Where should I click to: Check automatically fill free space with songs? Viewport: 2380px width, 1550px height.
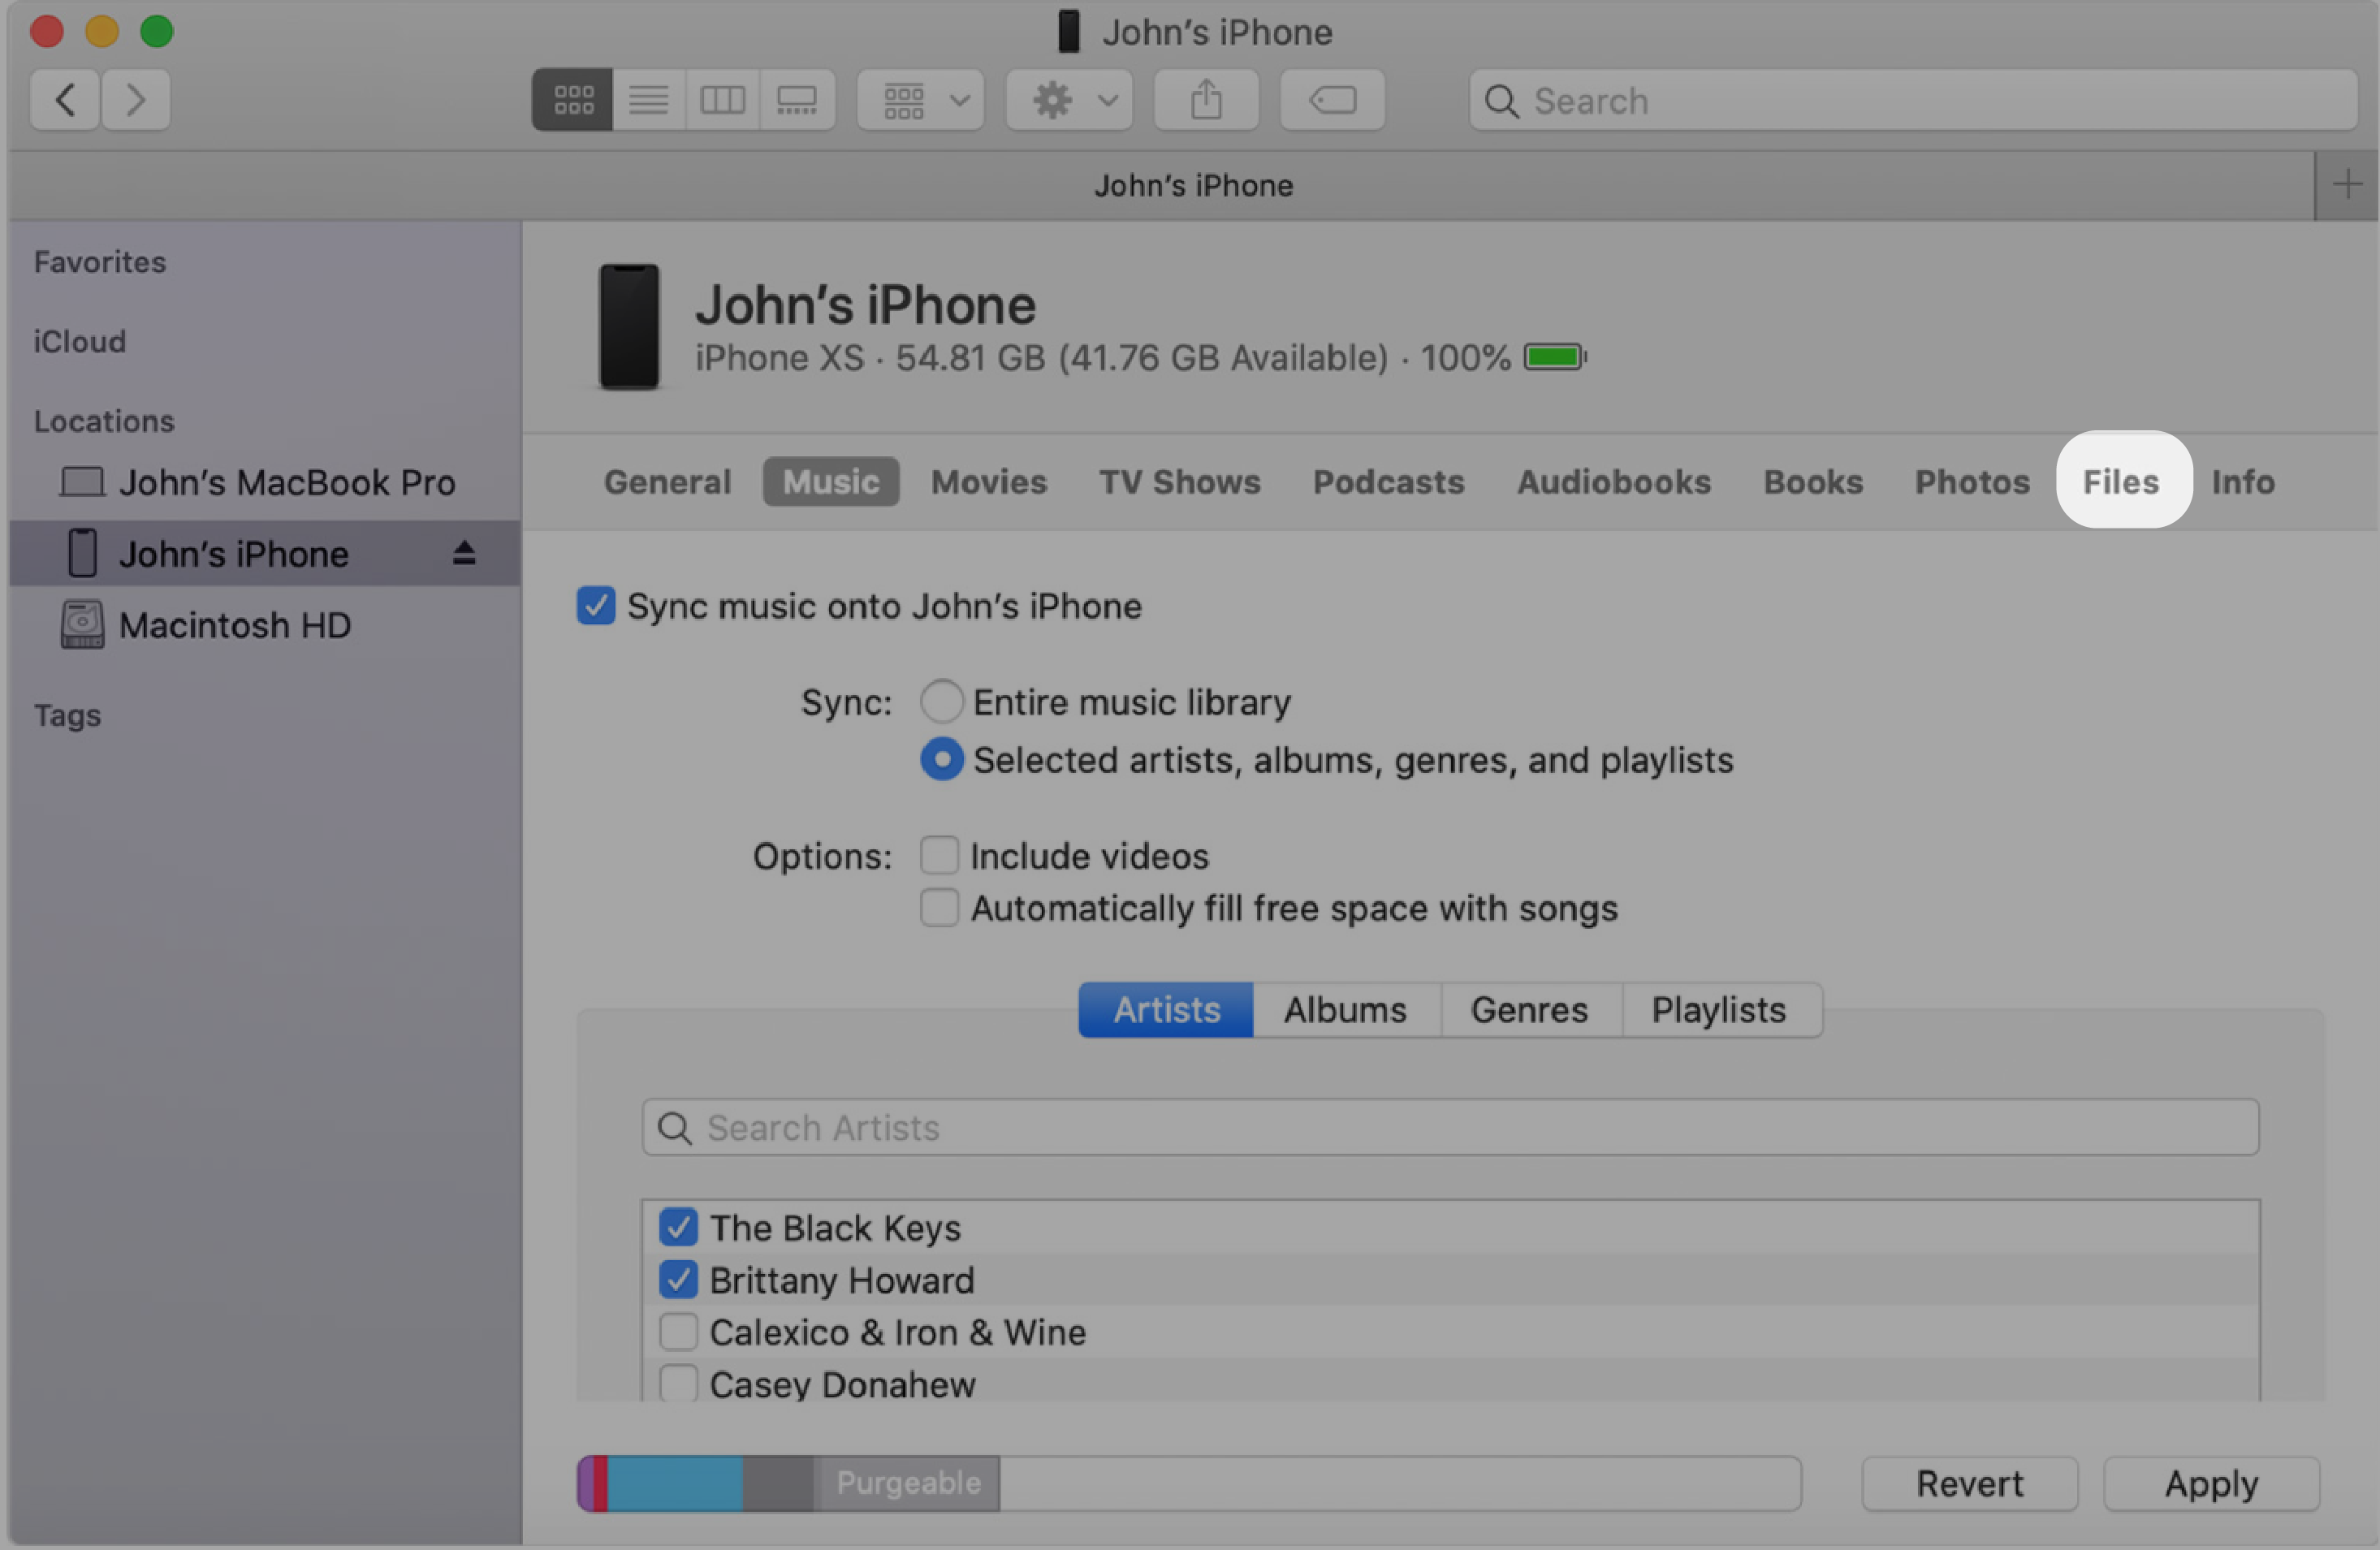tap(940, 905)
